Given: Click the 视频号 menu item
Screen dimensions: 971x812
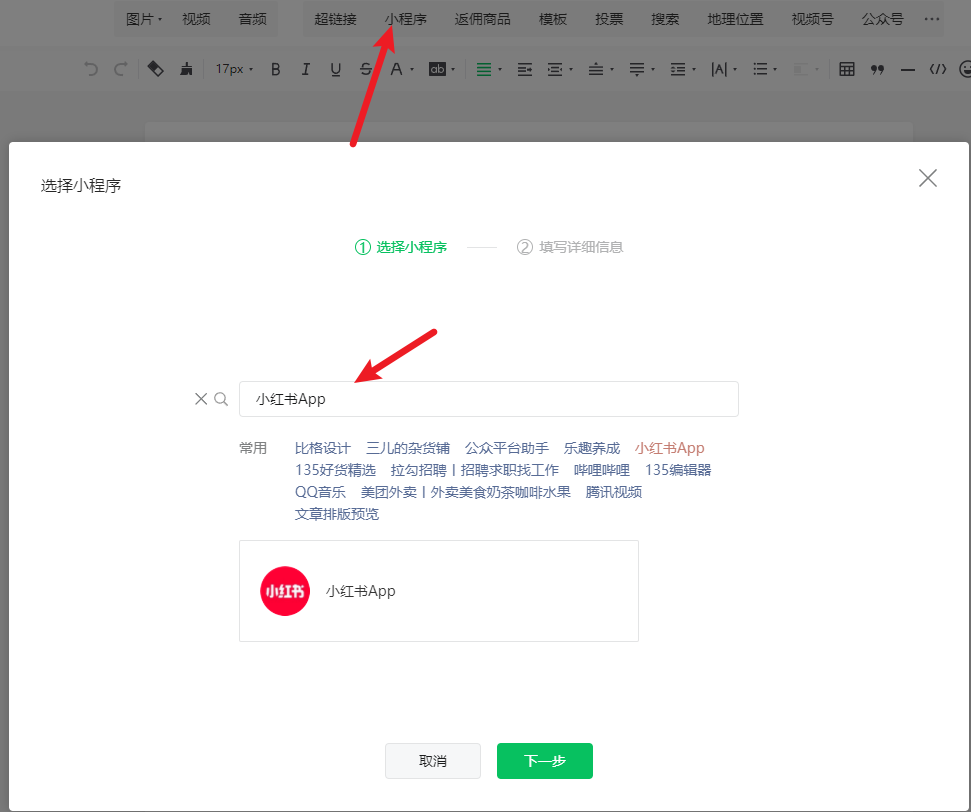Looking at the screenshot, I should click(812, 19).
